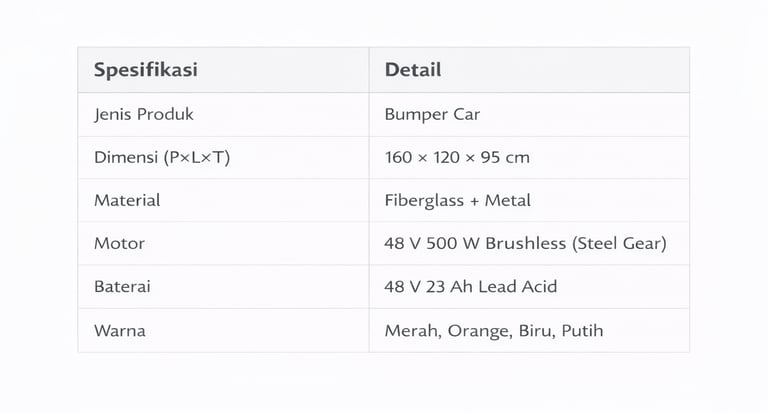Click the Detail column header
The height and width of the screenshot is (413, 768).
[412, 70]
